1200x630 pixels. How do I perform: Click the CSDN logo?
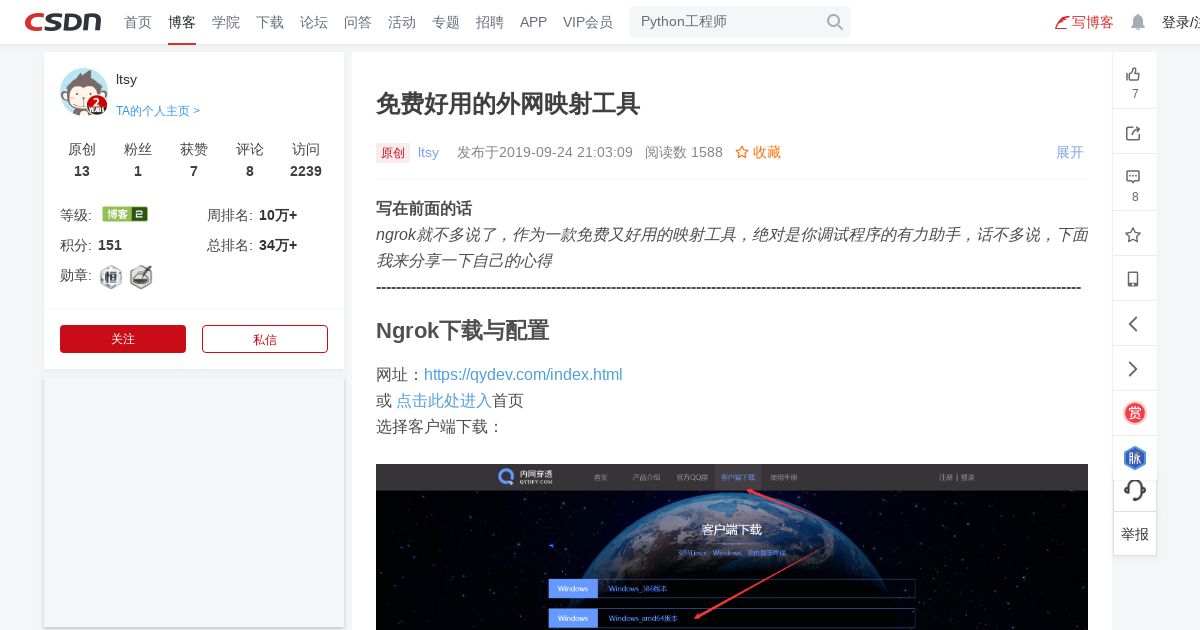pos(63,22)
